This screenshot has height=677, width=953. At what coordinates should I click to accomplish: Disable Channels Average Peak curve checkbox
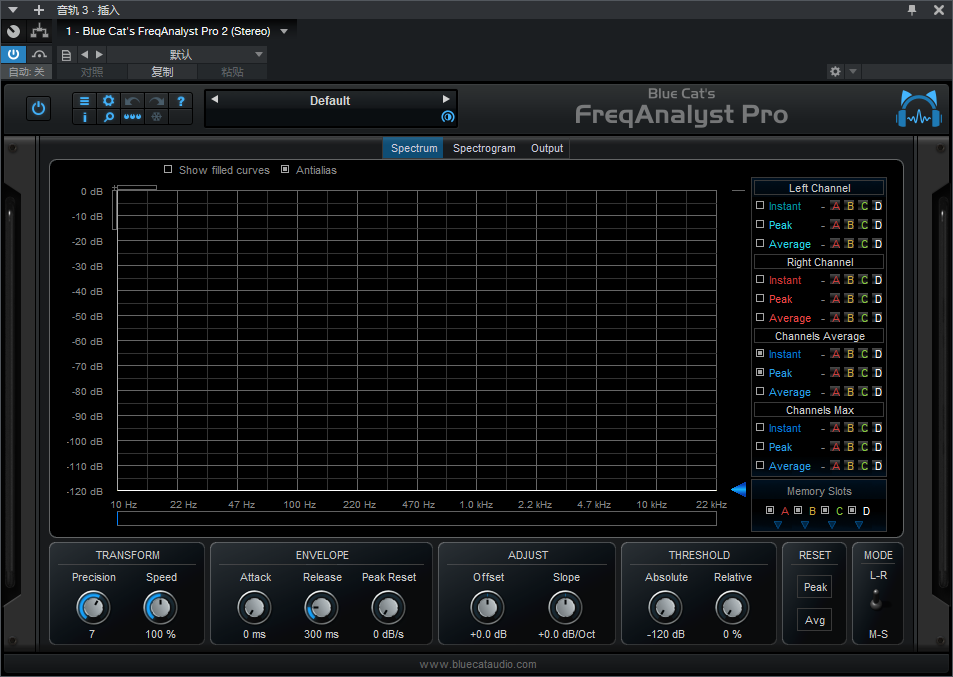[x=760, y=372]
